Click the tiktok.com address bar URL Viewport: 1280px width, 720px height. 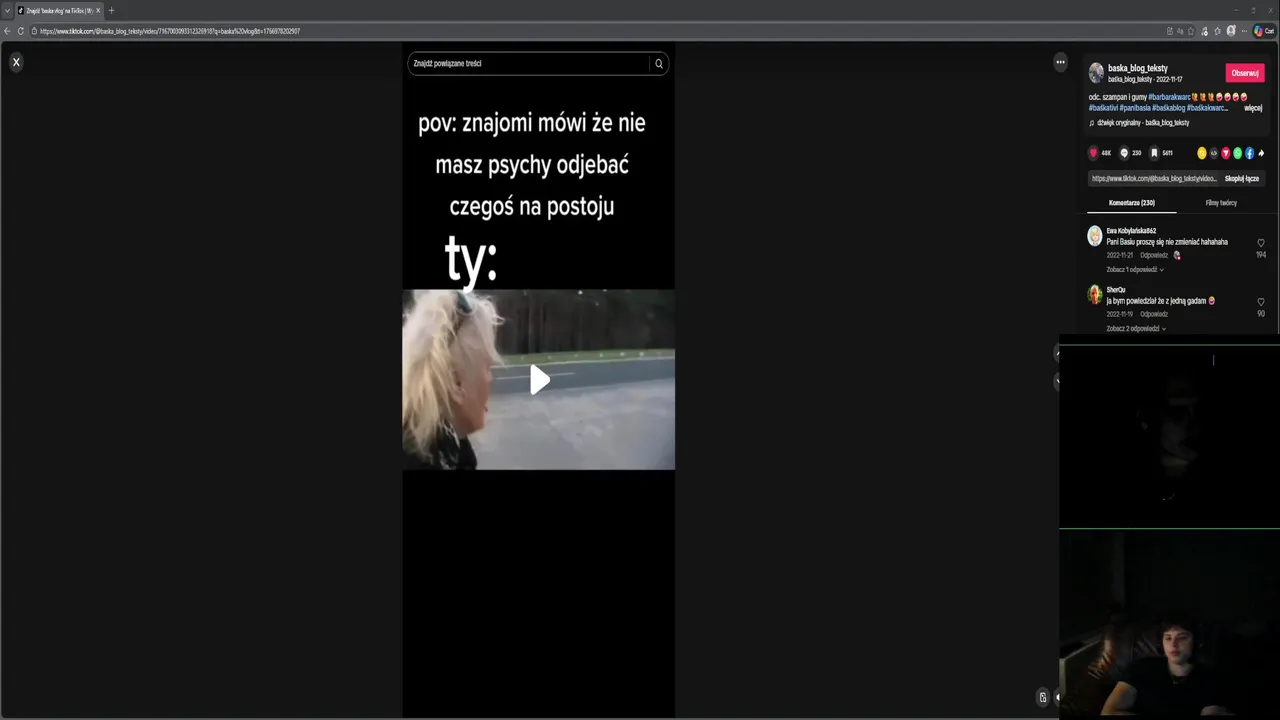170,31
